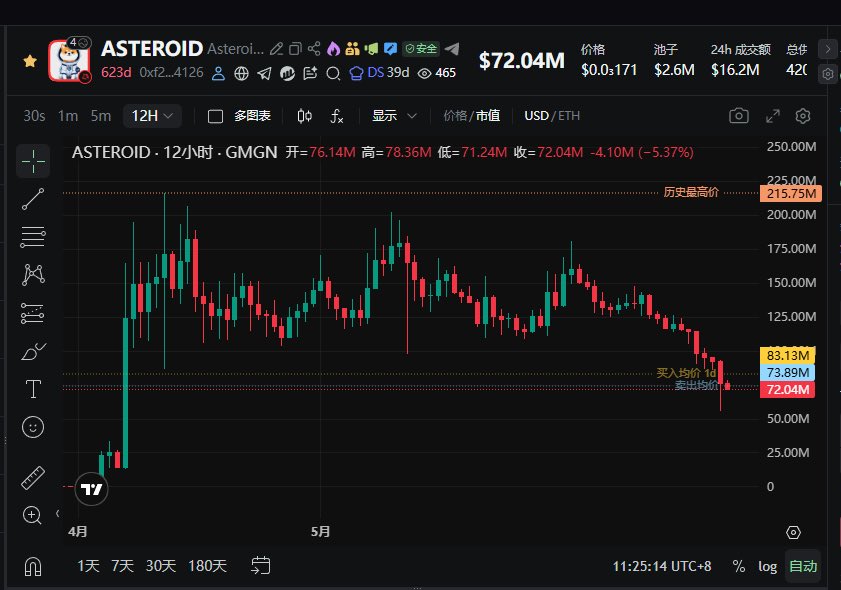The image size is (841, 590).
Task: Open the blue person profile icon
Action: point(218,73)
